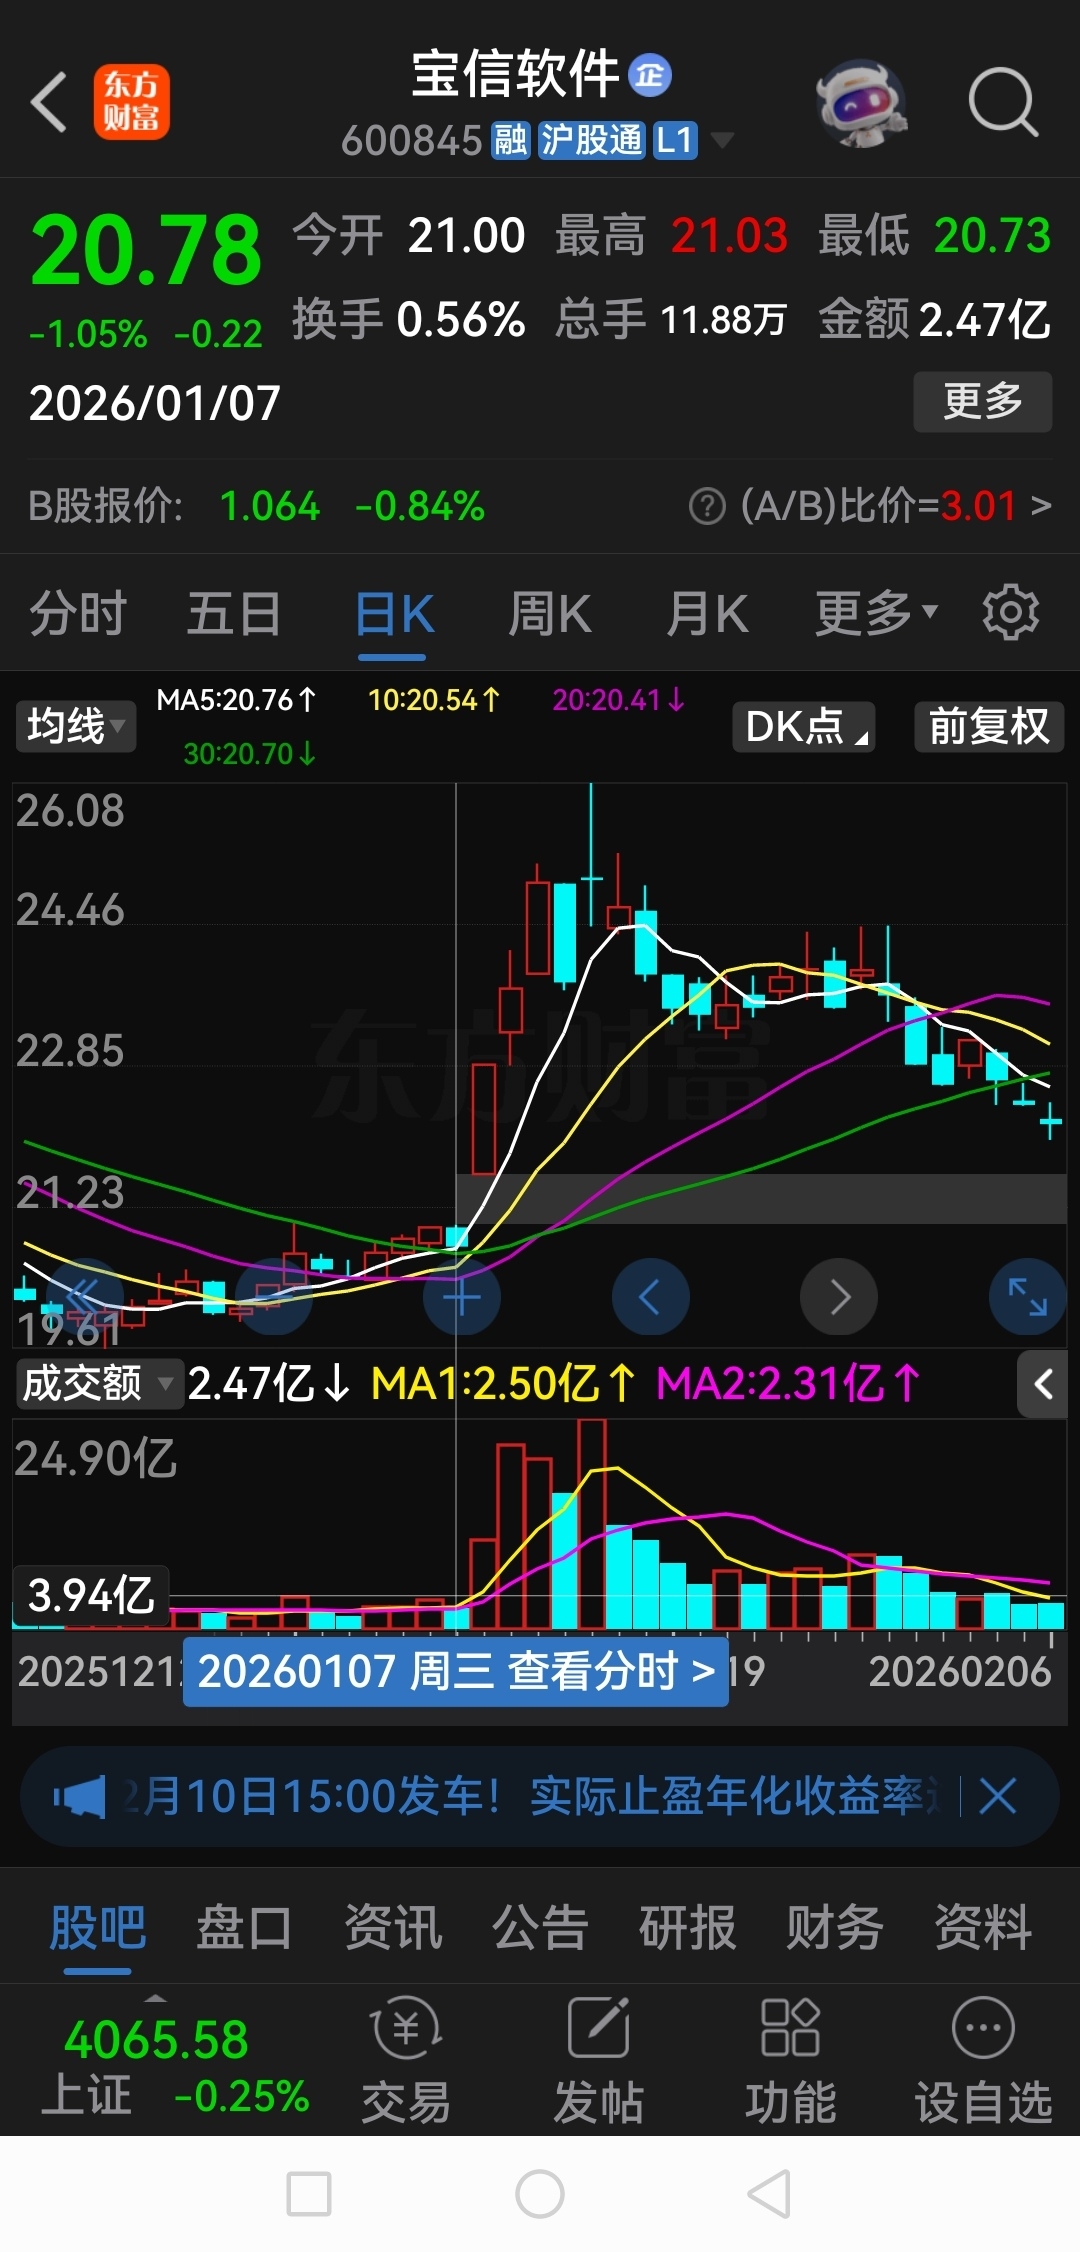Tap the L1 quote level badge
Viewport: 1080px width, 2252px height.
(675, 140)
